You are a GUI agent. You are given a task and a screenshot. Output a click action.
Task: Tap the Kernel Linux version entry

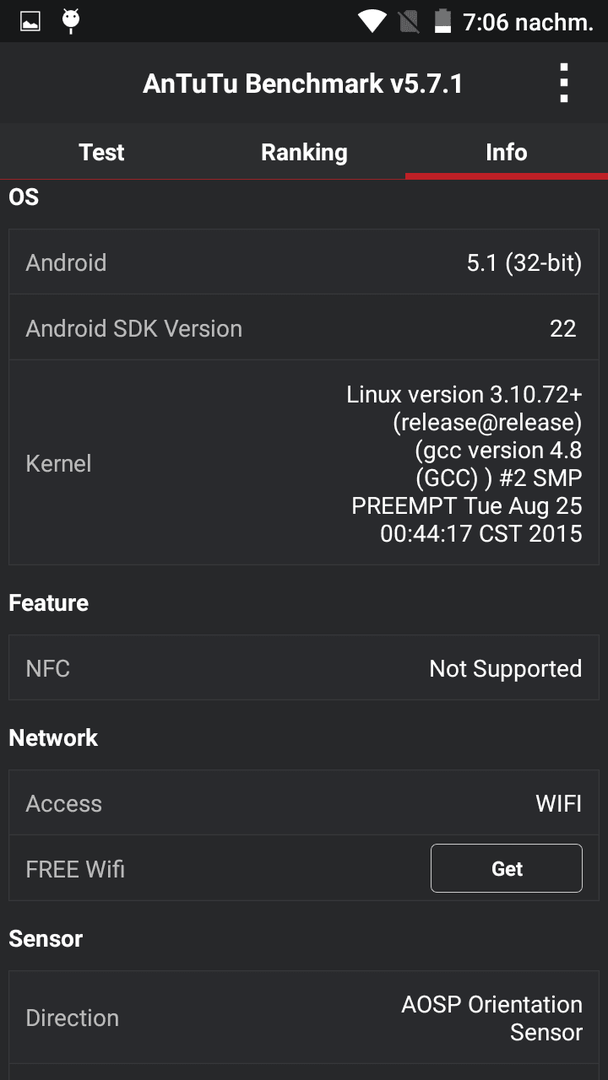[x=304, y=463]
